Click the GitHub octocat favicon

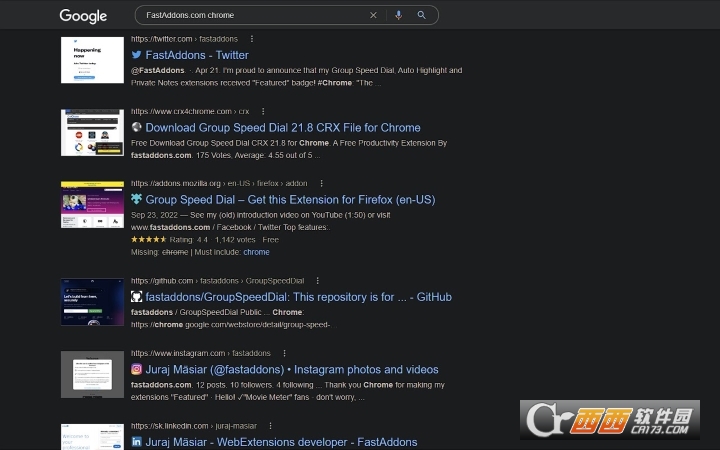[x=136, y=297]
